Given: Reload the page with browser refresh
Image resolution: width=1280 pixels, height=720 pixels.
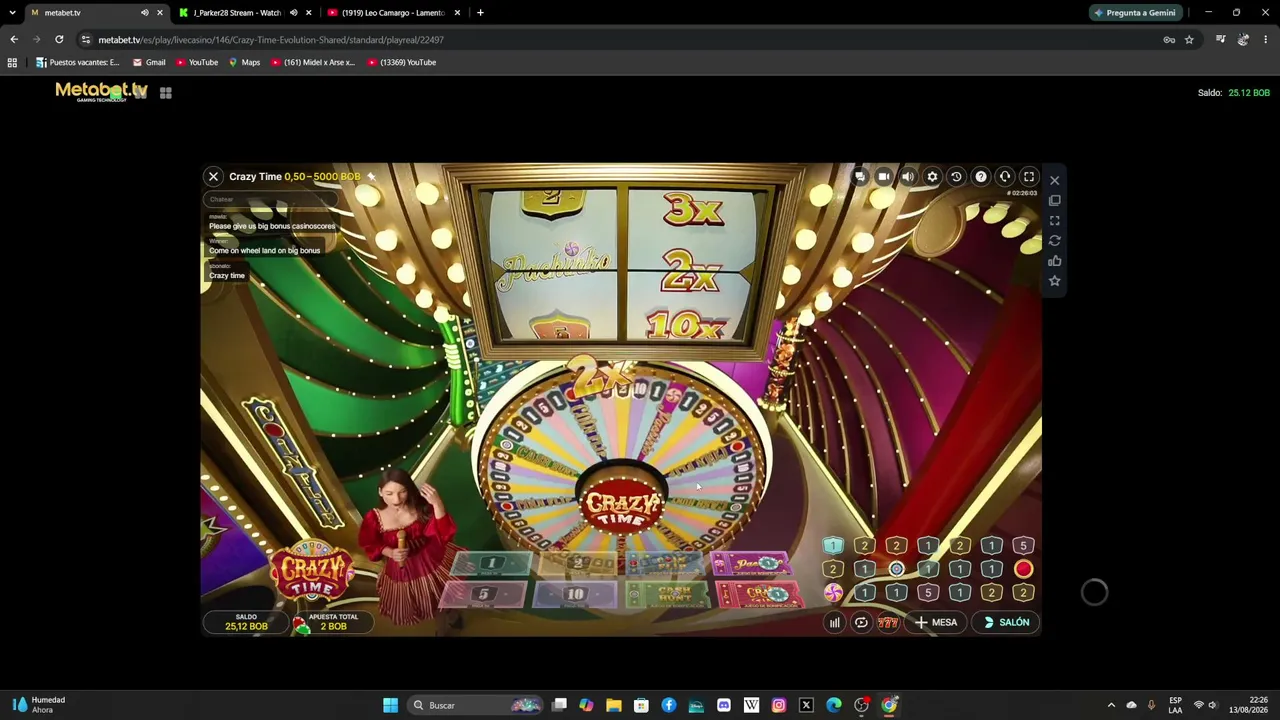Looking at the screenshot, I should click(x=59, y=40).
